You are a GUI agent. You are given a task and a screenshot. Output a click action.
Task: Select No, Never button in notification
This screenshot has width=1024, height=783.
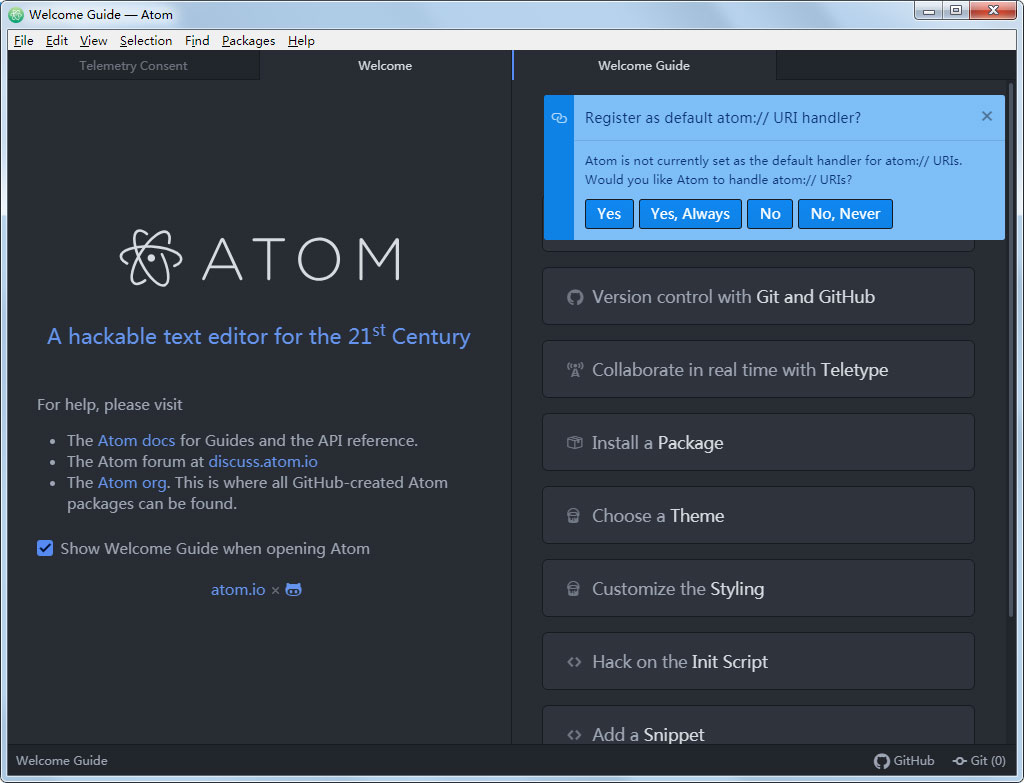point(845,214)
